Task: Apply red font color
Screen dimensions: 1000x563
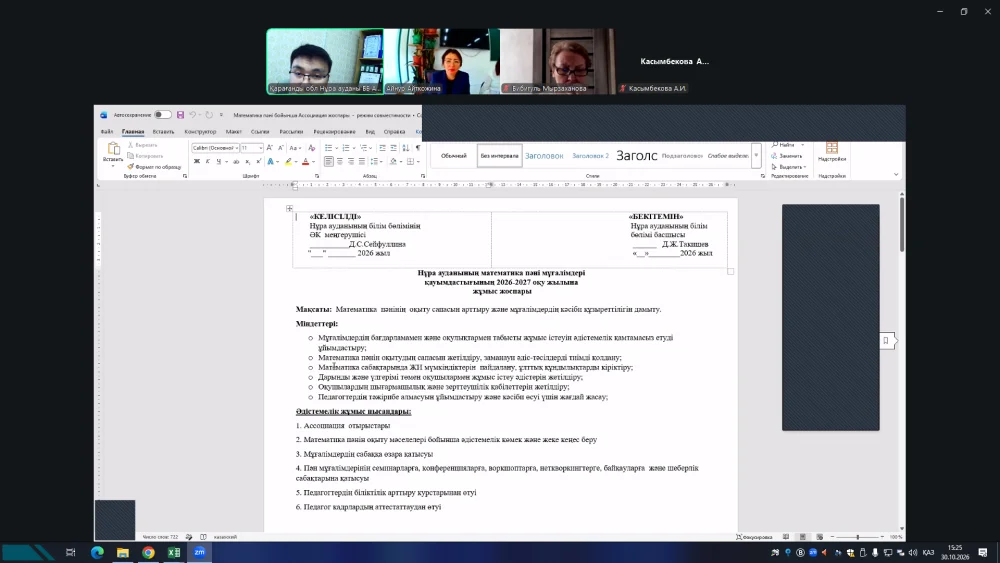Action: [x=305, y=162]
